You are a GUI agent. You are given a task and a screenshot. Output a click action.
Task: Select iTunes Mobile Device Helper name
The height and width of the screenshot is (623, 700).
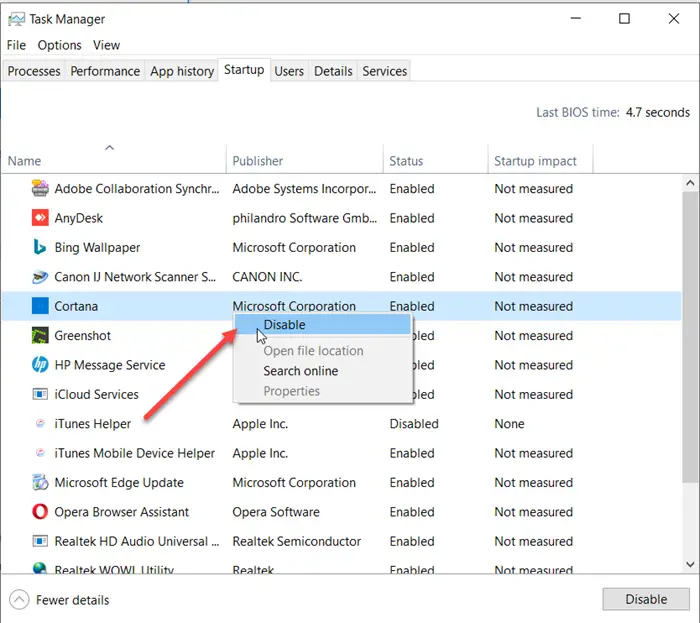(x=134, y=453)
